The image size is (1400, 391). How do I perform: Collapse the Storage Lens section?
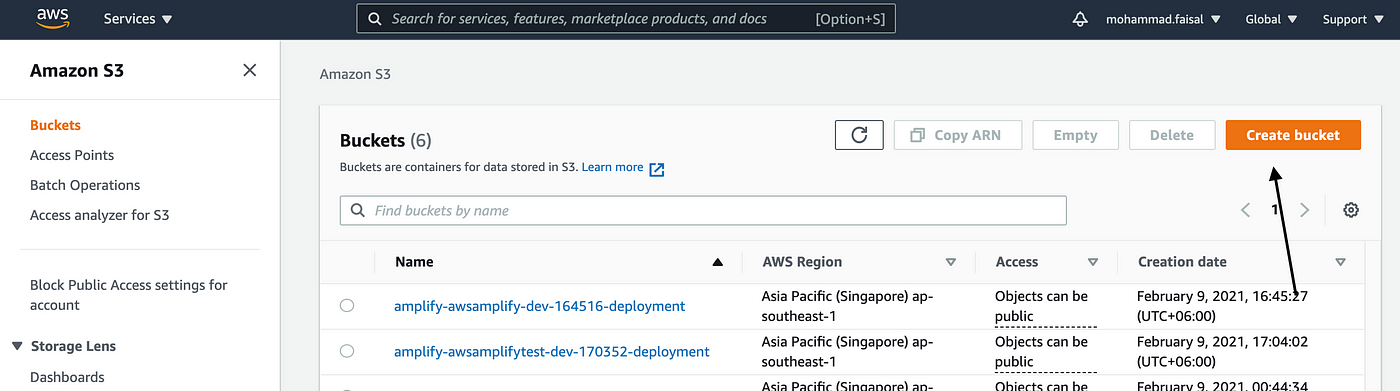point(18,346)
